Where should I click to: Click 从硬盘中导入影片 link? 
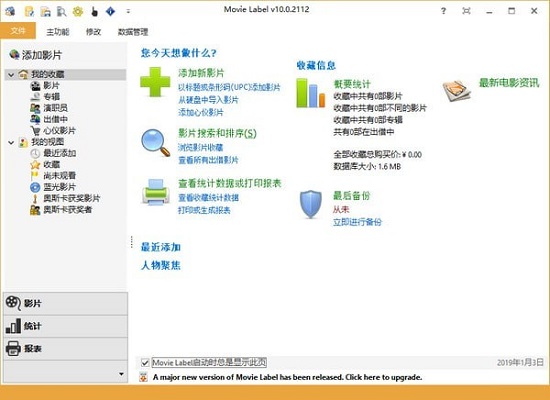(x=208, y=100)
